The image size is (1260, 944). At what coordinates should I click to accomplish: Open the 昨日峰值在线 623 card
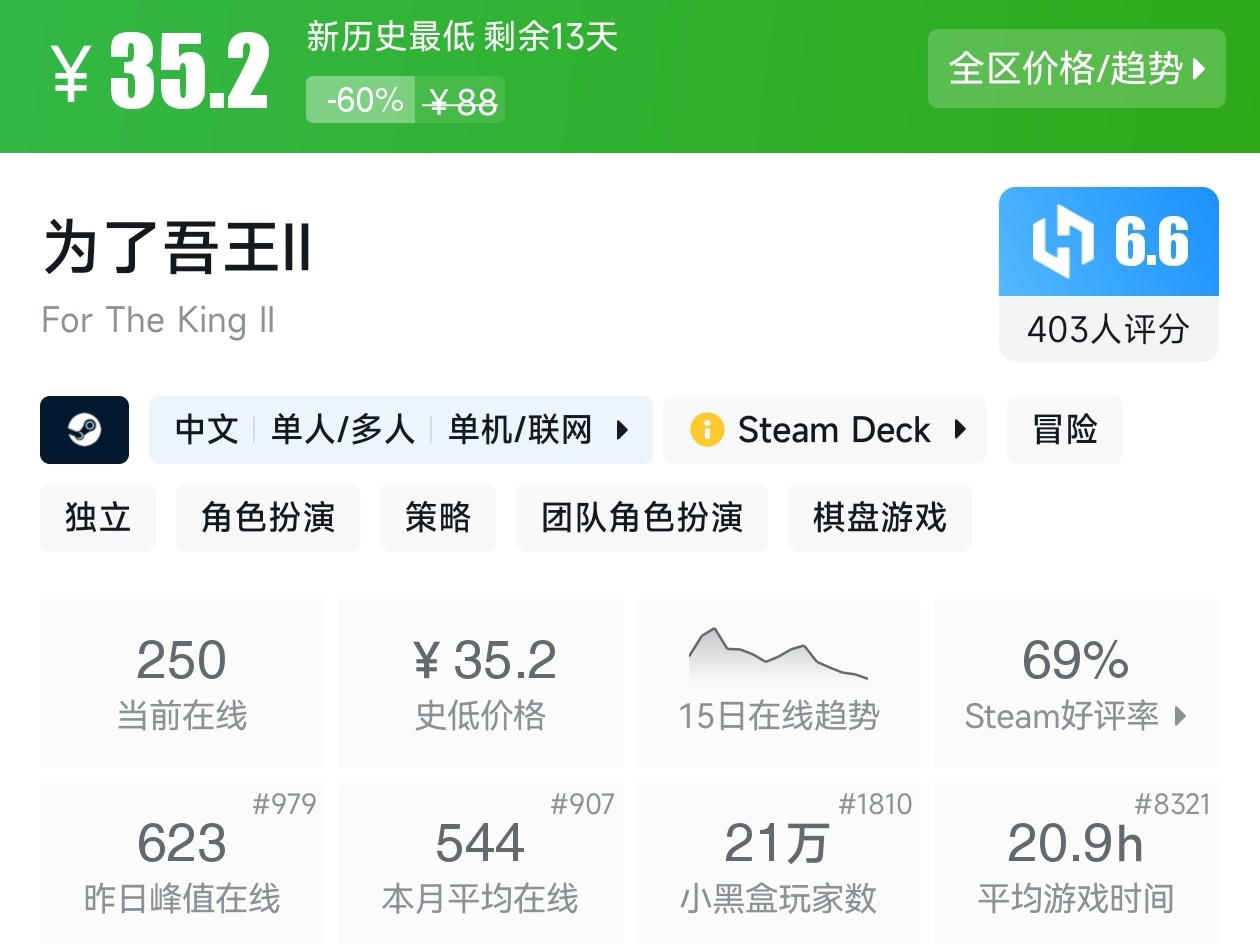tap(182, 862)
